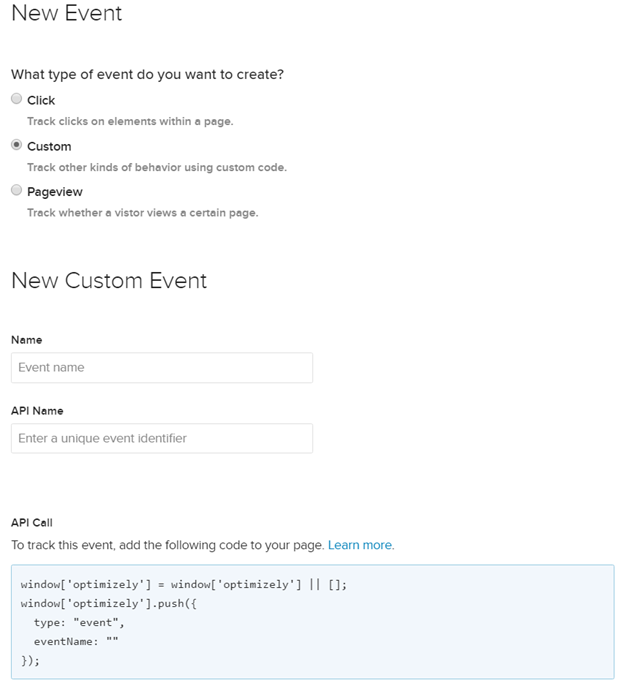Click the code line ending '|| [];'
The height and width of the screenshot is (683, 624).
[183, 584]
